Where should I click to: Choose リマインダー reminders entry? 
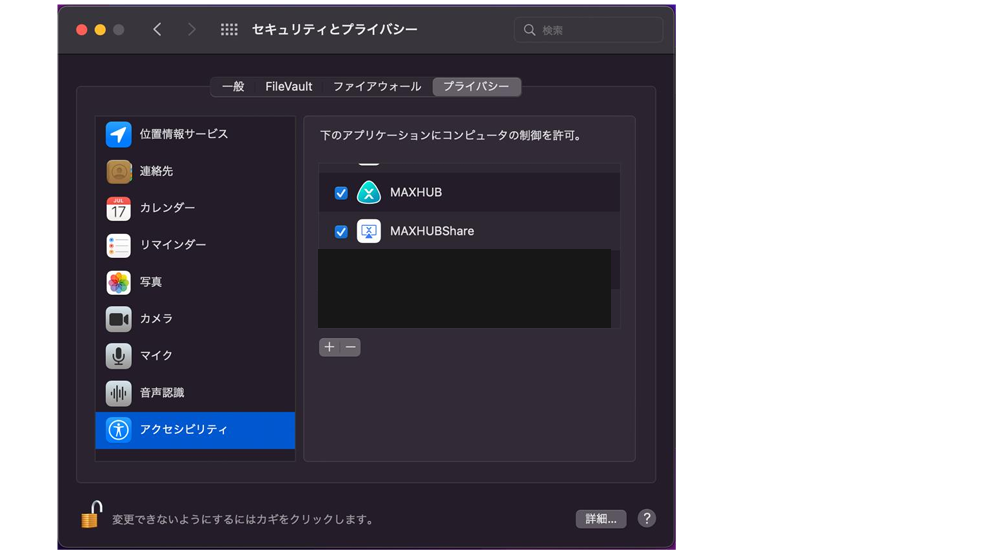[x=195, y=245]
